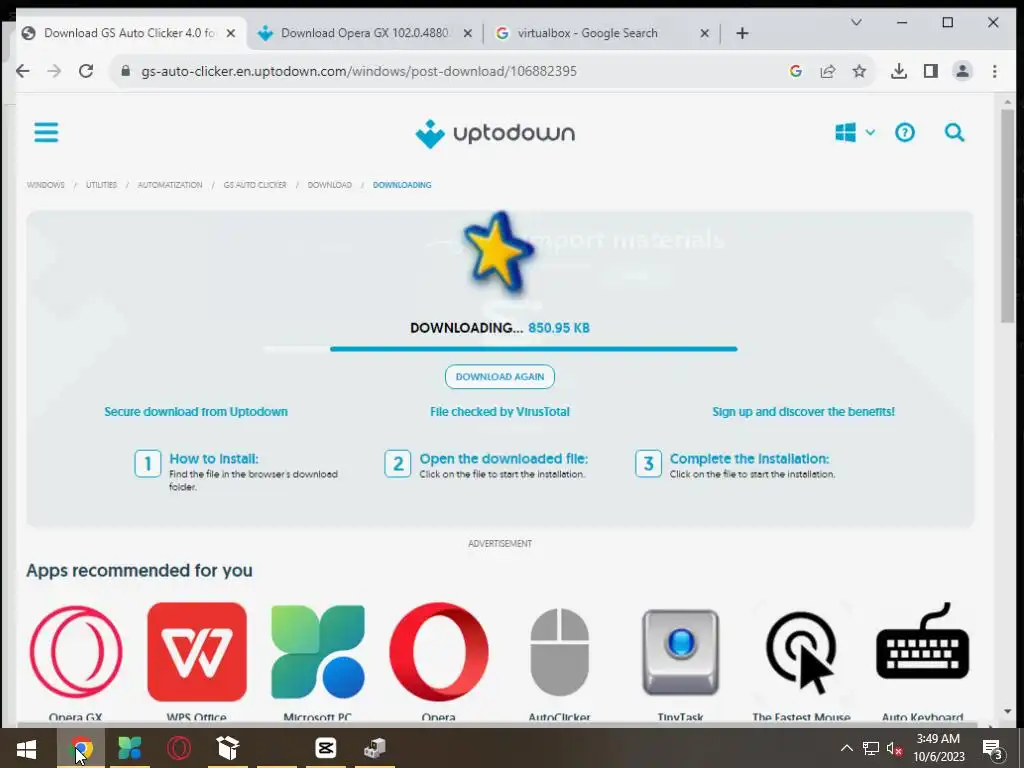
Task: Switch to Download Opera GX tab
Action: pos(364,33)
